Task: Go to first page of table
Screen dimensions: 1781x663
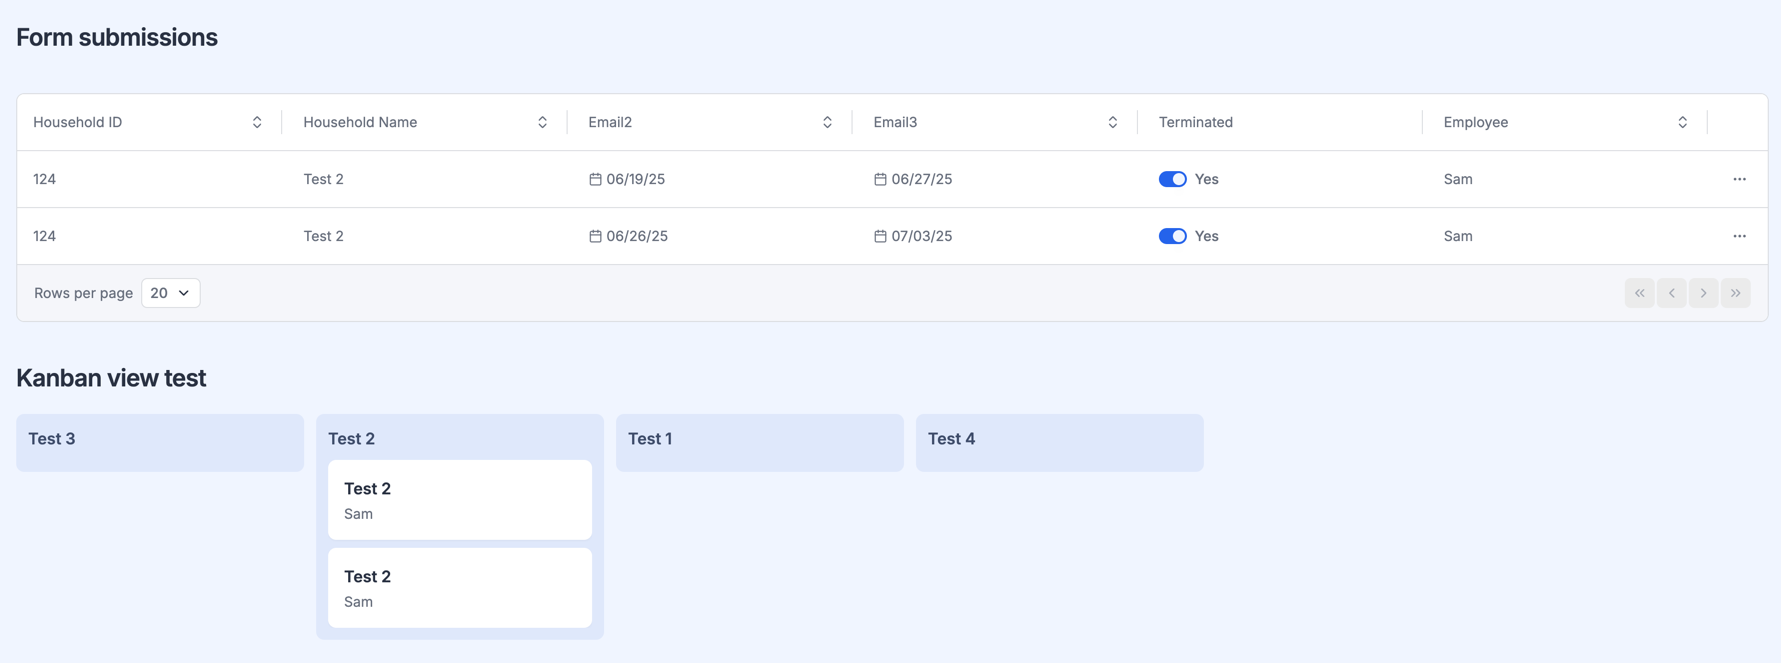Action: (x=1639, y=293)
